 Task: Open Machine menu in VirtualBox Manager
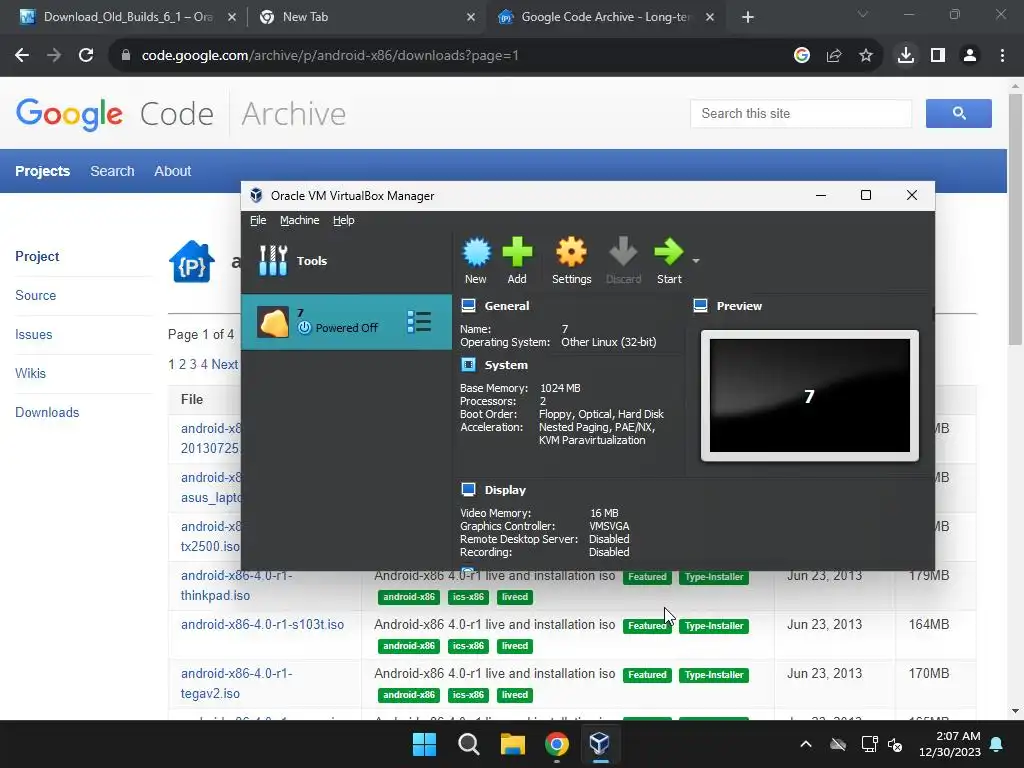click(x=300, y=220)
